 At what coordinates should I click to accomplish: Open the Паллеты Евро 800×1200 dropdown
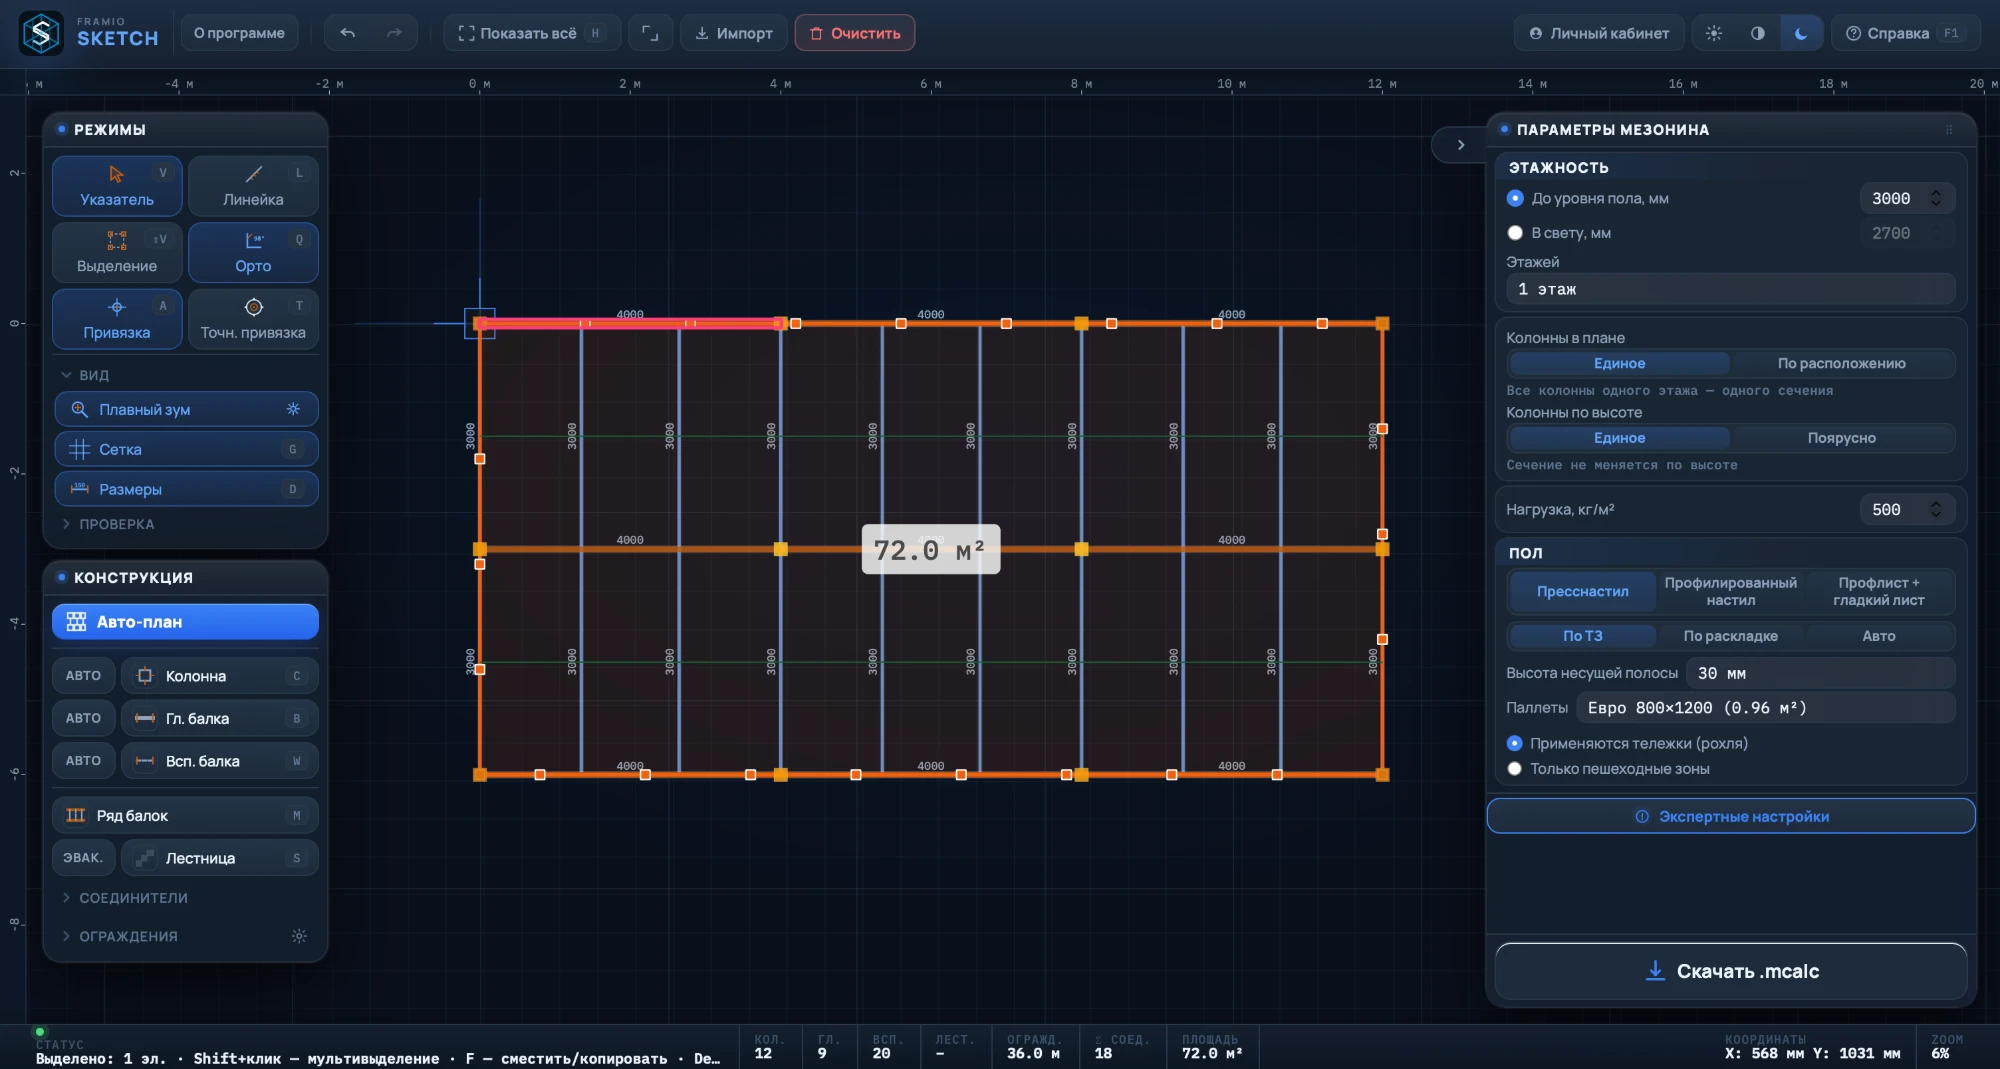pos(1765,708)
